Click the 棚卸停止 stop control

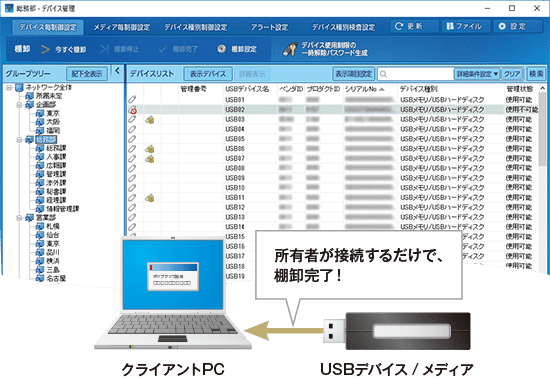click(120, 49)
